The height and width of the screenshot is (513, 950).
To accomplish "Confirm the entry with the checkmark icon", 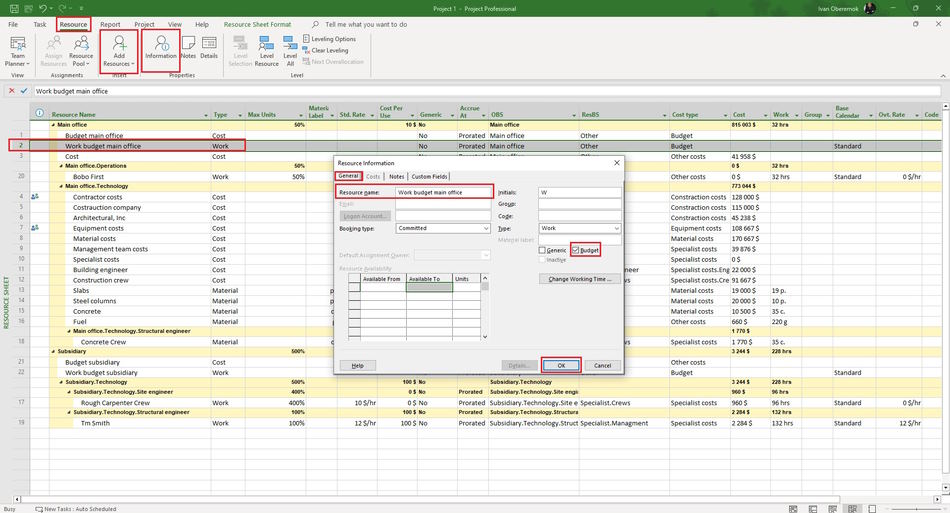I will point(24,91).
